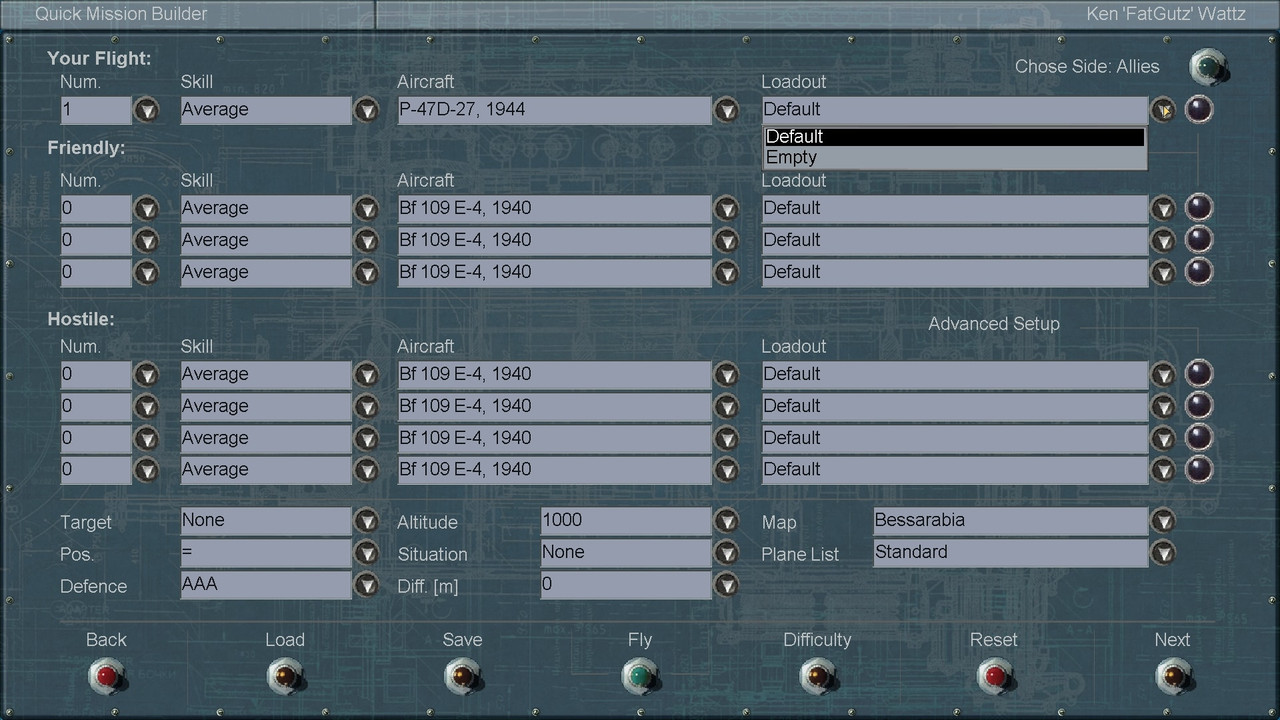Open Pos. dropdown arrow

pyautogui.click(x=367, y=553)
